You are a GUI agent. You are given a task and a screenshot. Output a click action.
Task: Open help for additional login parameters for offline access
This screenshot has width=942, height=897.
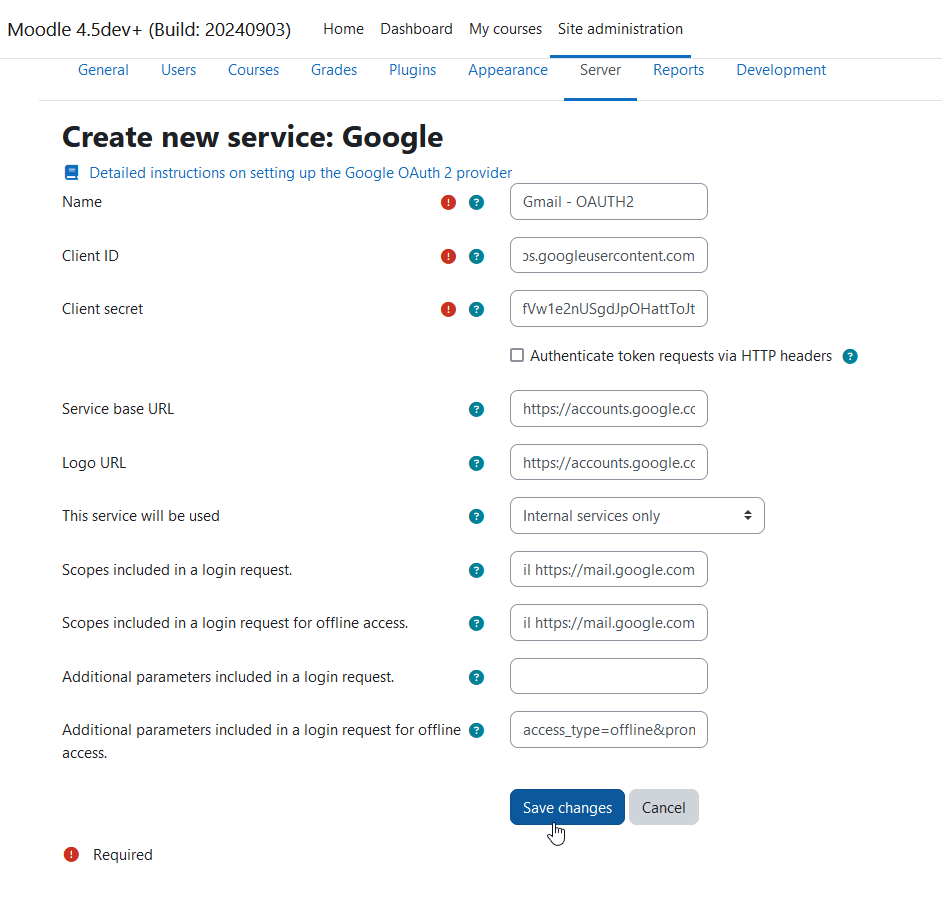click(476, 730)
